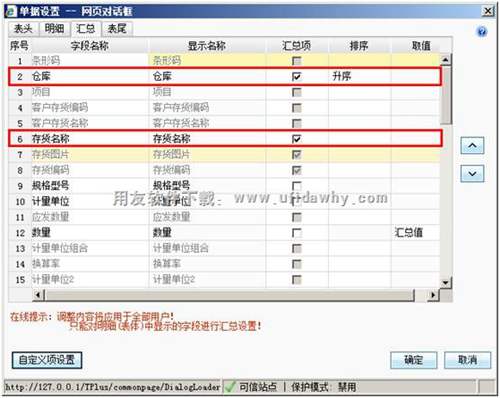Toggle 汇总项 checkbox for 应发数量 row

(x=296, y=217)
